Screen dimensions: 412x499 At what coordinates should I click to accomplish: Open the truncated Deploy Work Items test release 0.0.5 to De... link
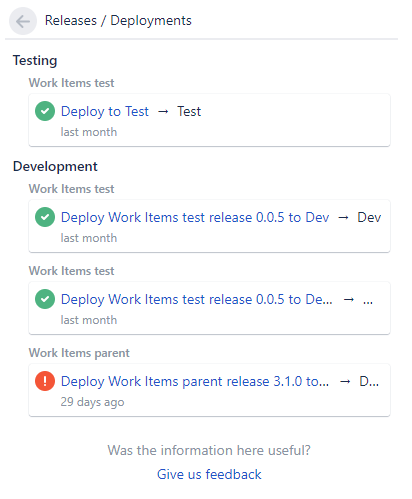point(197,299)
